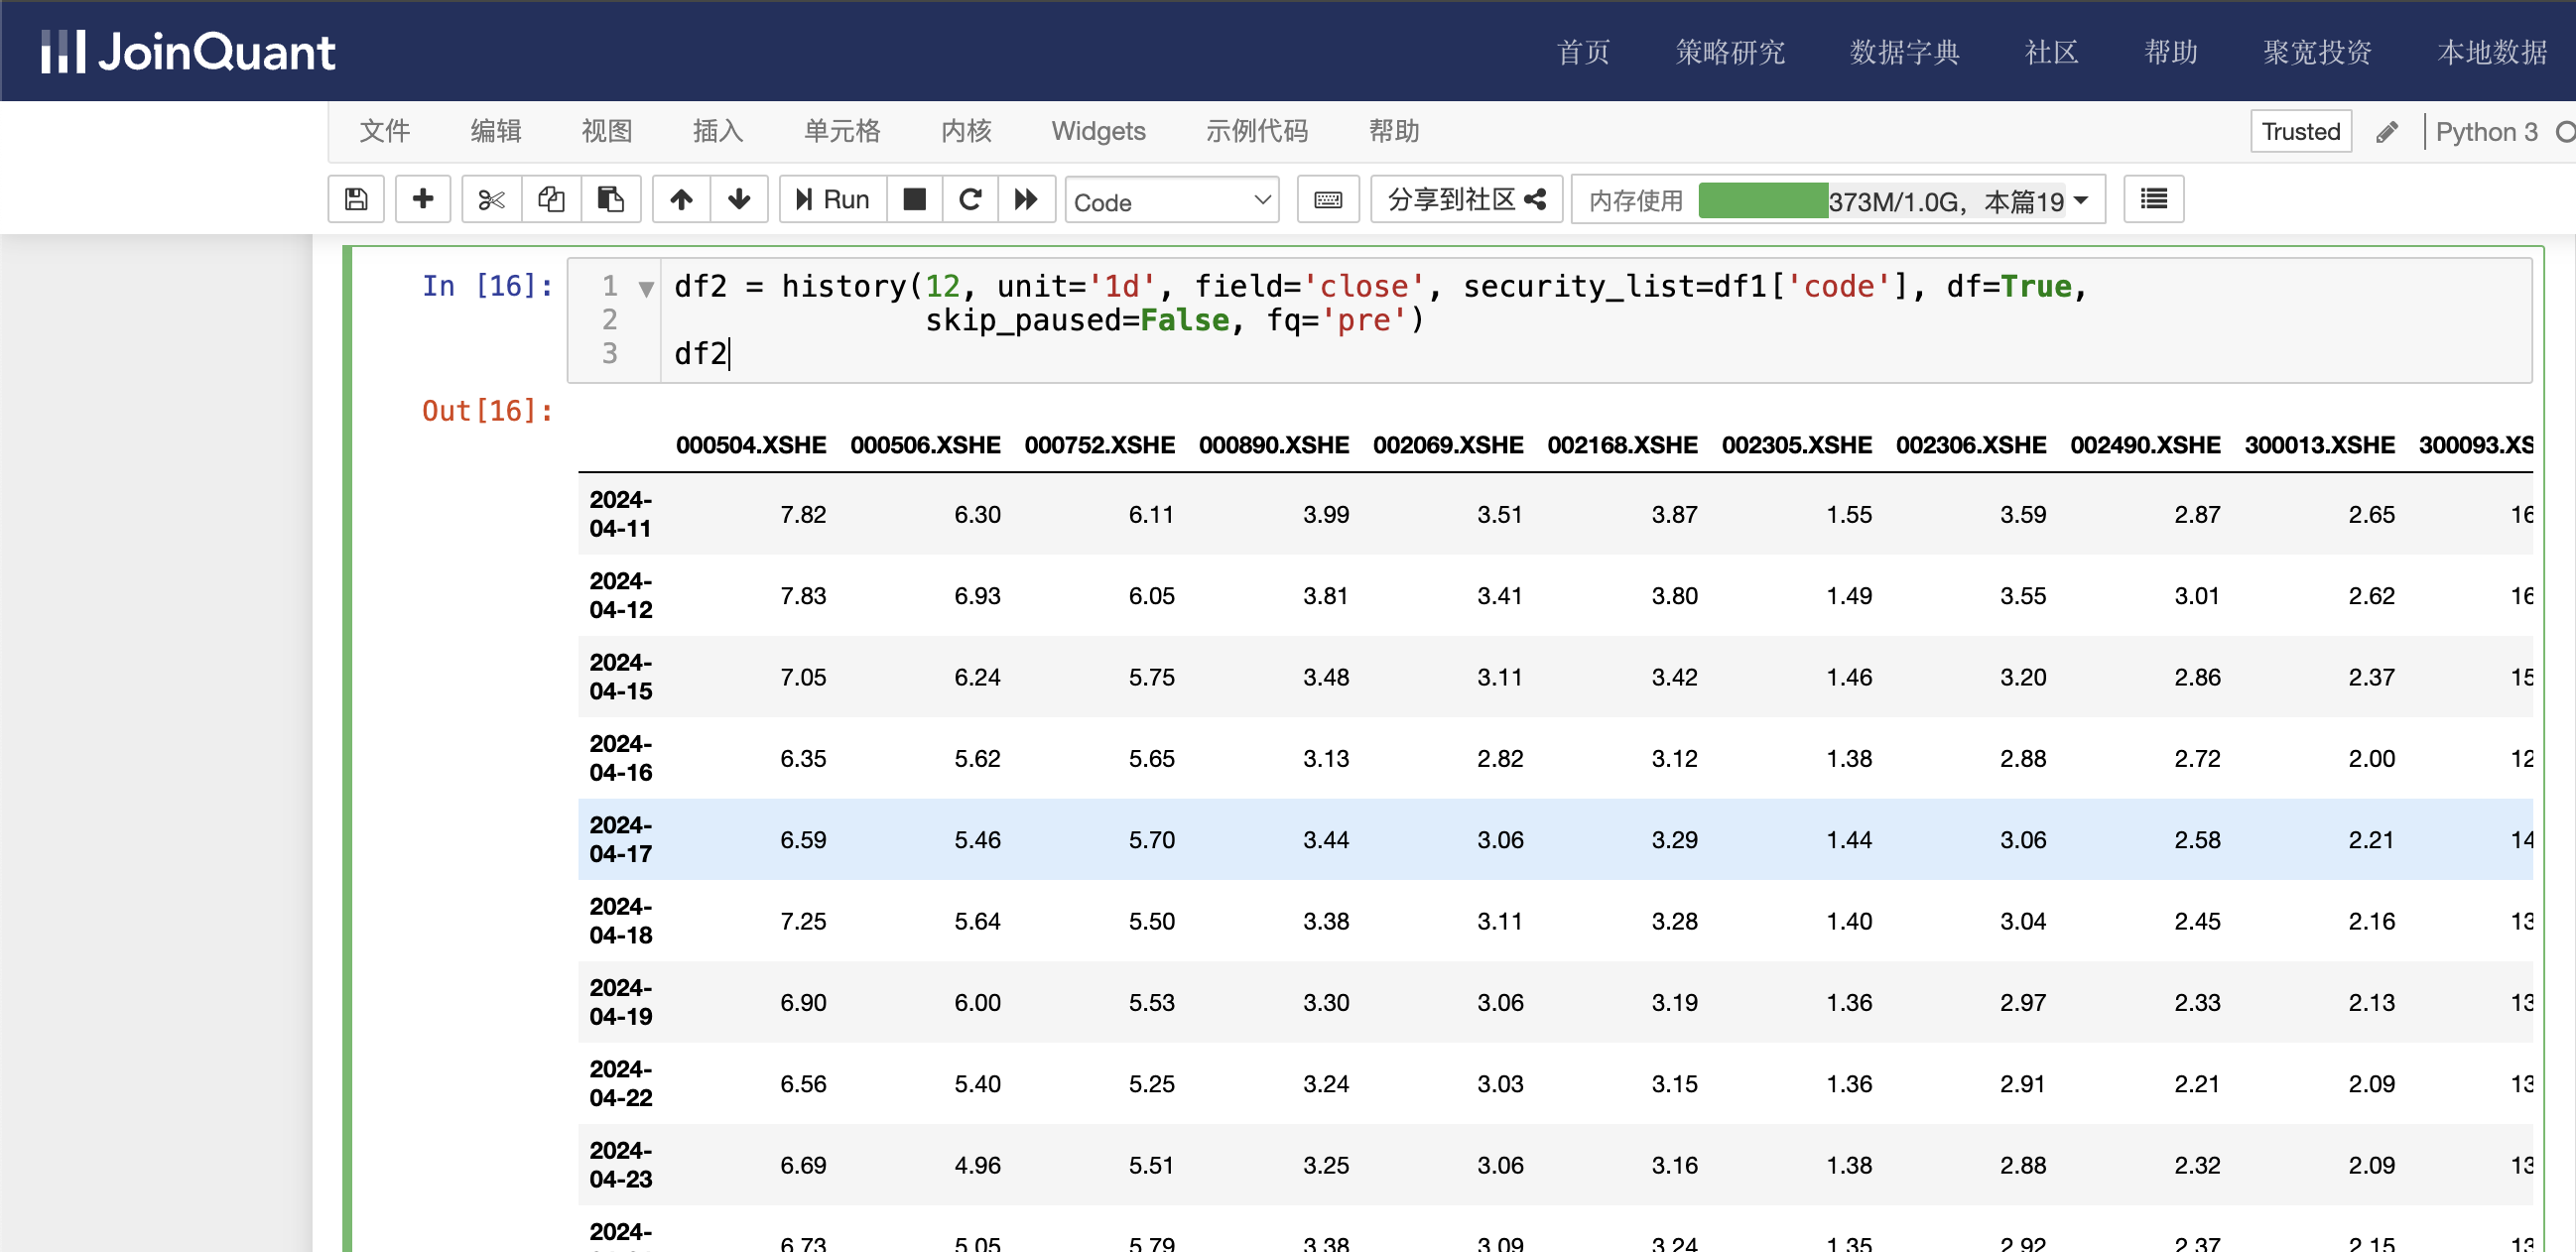The image size is (2576, 1252).
Task: Click the 002168.XSHE column header
Action: click(1622, 445)
